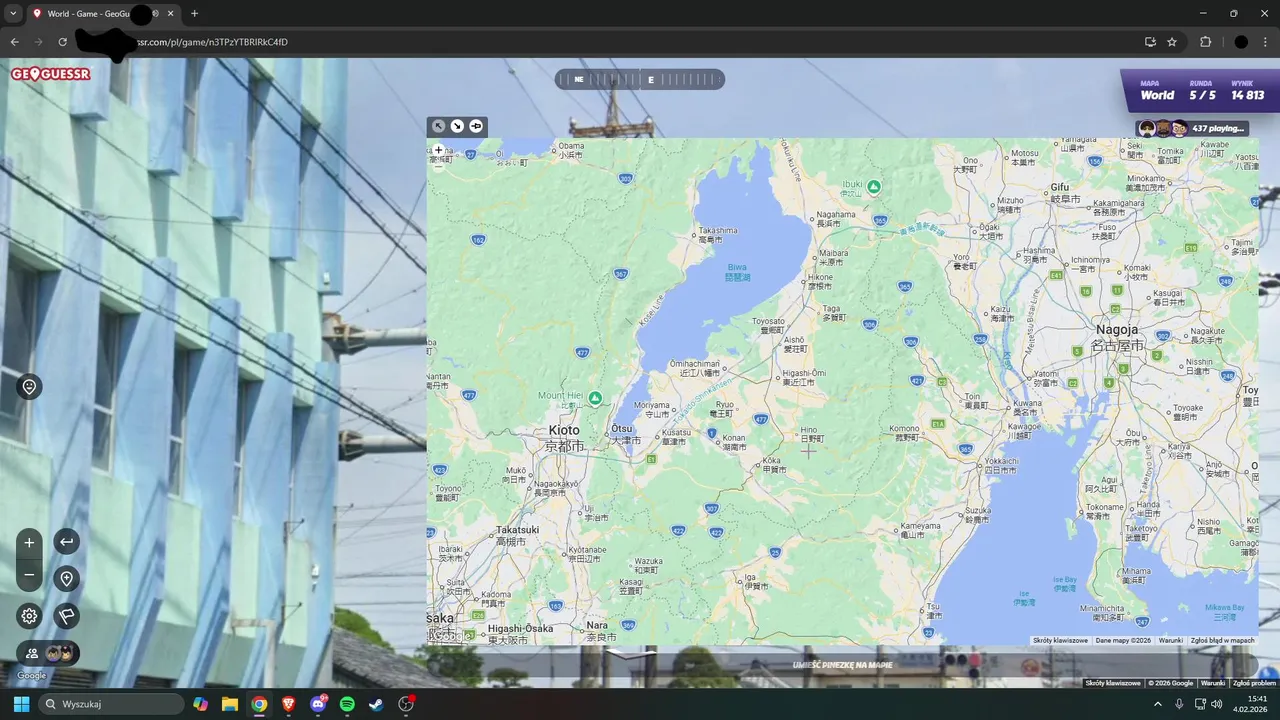
Task: Select the World - Game browser tab
Action: (x=103, y=14)
